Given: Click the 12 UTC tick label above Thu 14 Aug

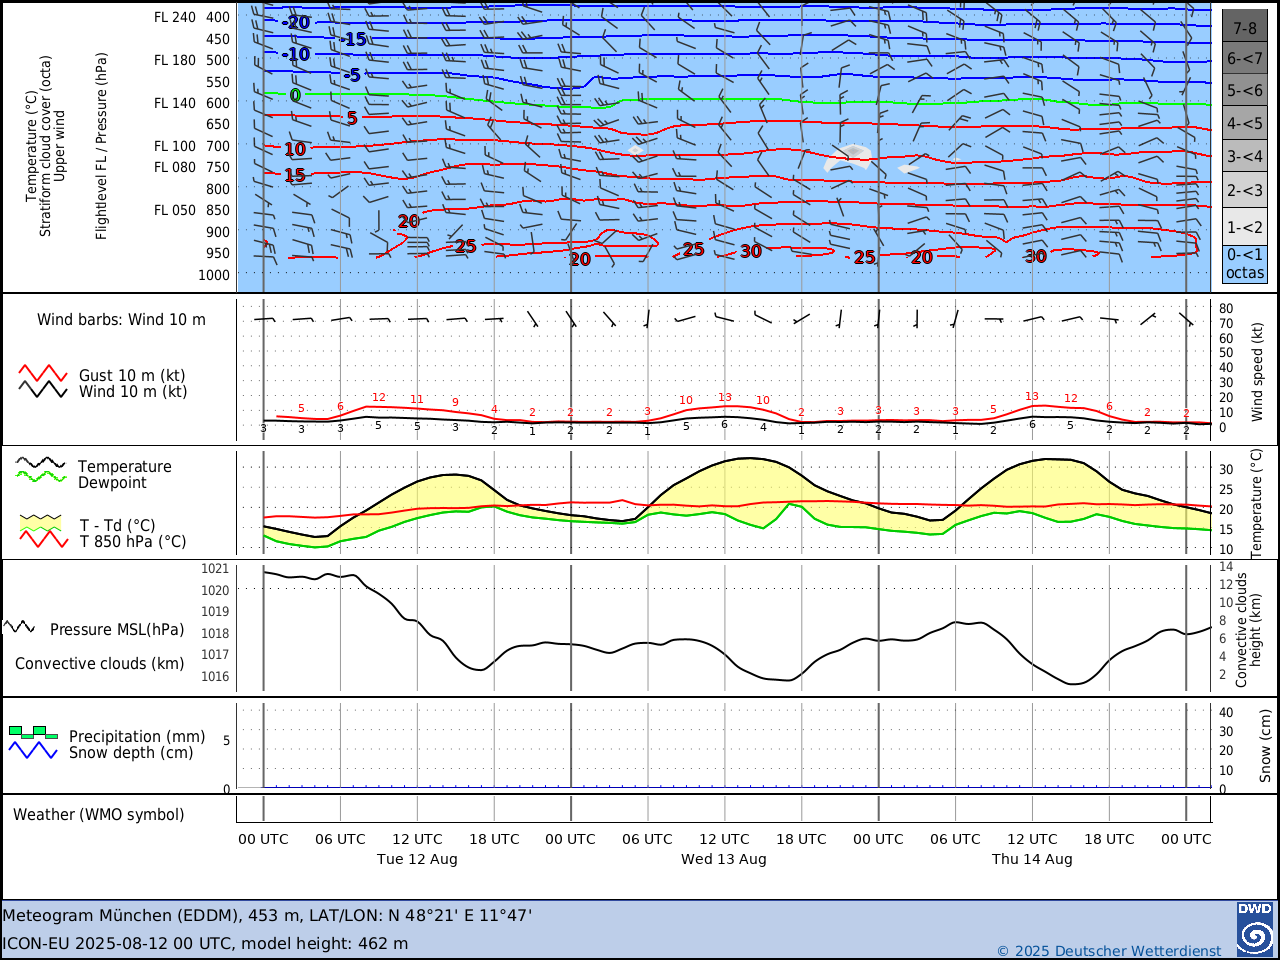Looking at the screenshot, I should pos(1032,839).
